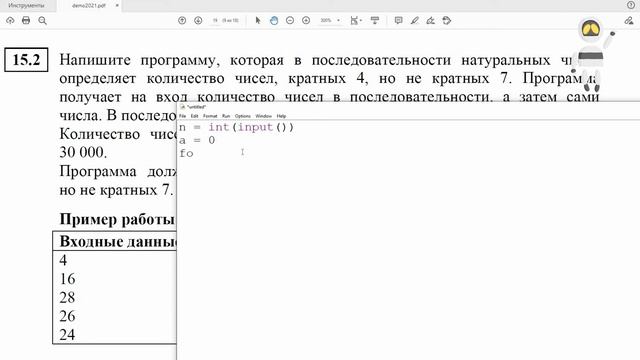Screen dimensions: 640x360
Task: Click the table cell with value 28
Action: coord(67,298)
